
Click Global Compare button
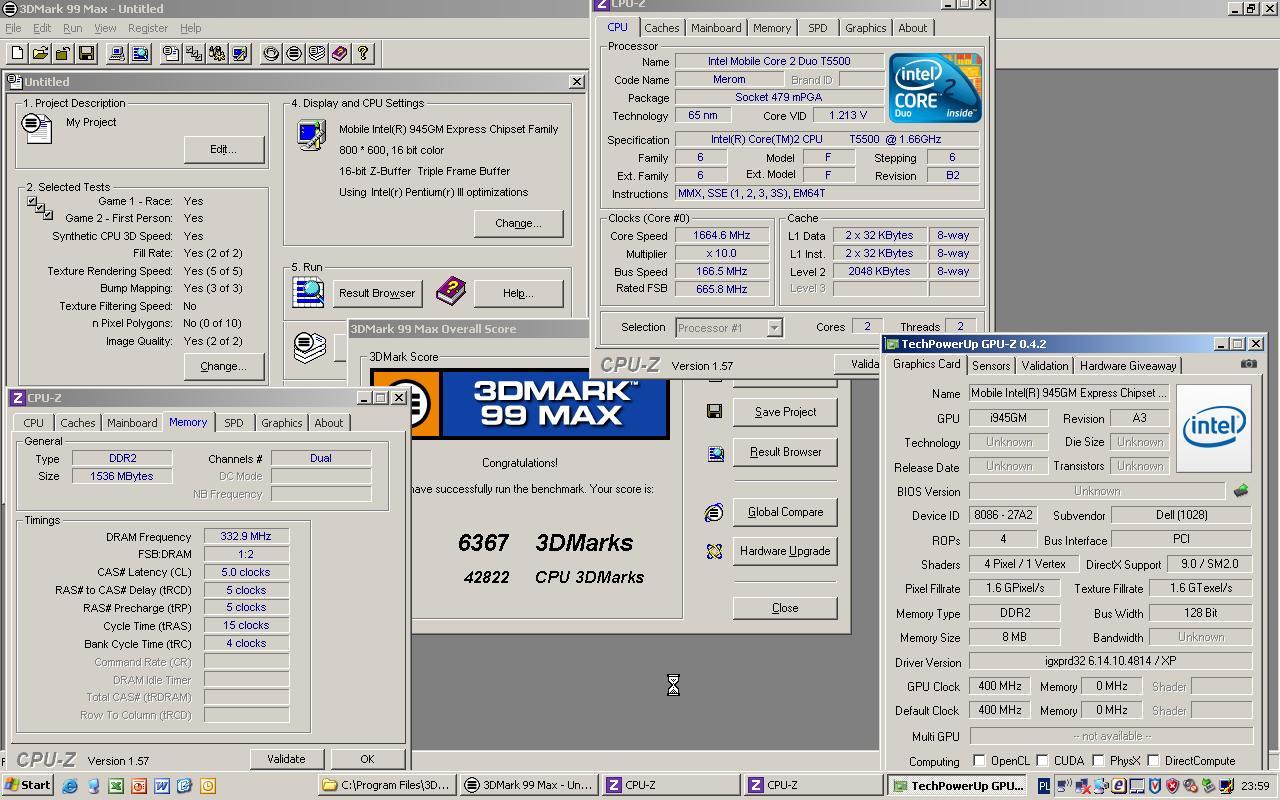tap(785, 512)
